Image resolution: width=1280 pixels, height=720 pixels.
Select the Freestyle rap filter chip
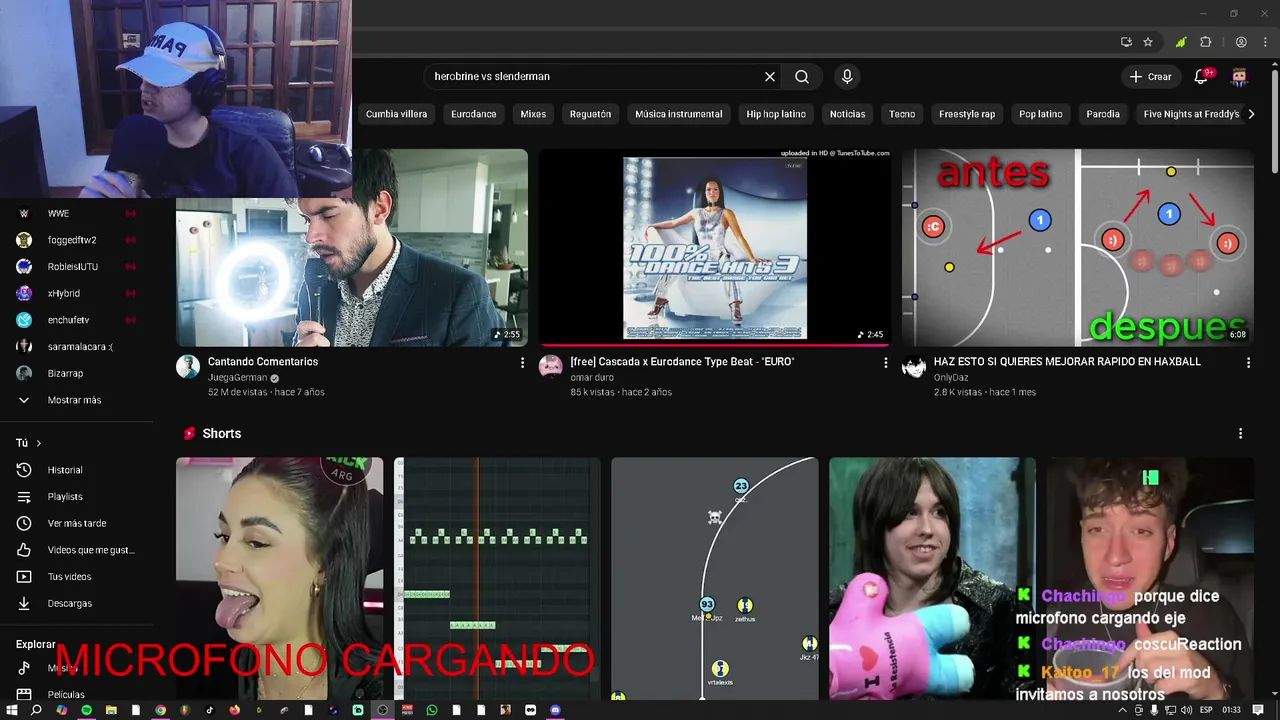pos(967,114)
